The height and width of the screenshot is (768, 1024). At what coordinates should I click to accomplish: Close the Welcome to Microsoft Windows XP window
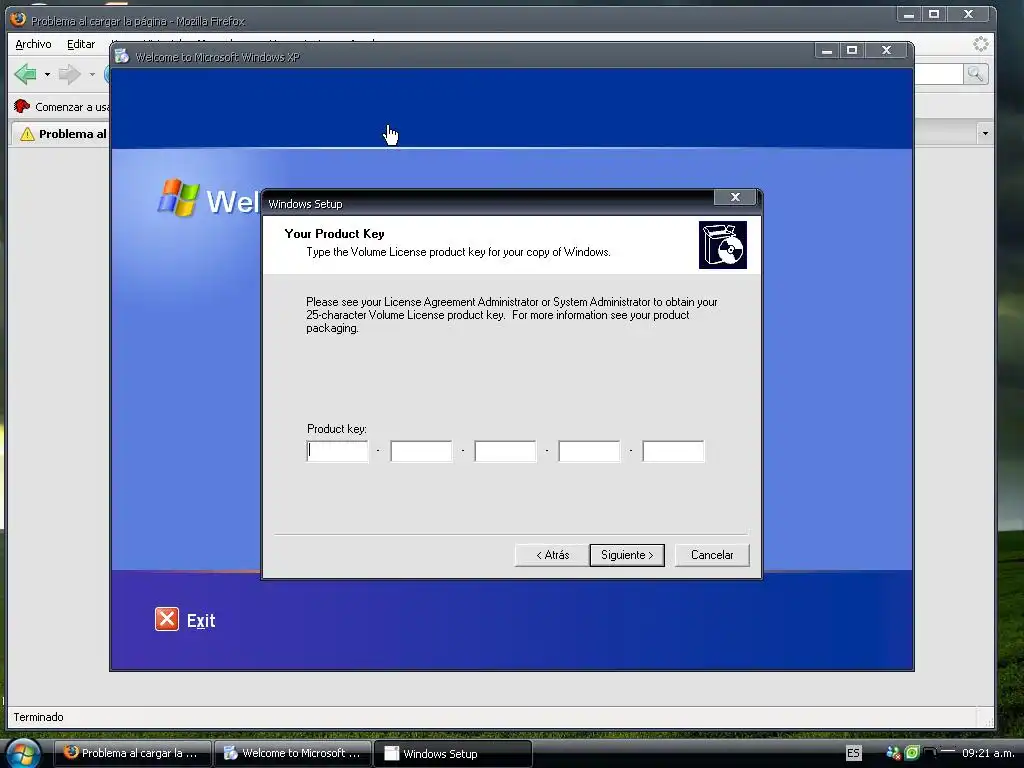click(x=886, y=50)
